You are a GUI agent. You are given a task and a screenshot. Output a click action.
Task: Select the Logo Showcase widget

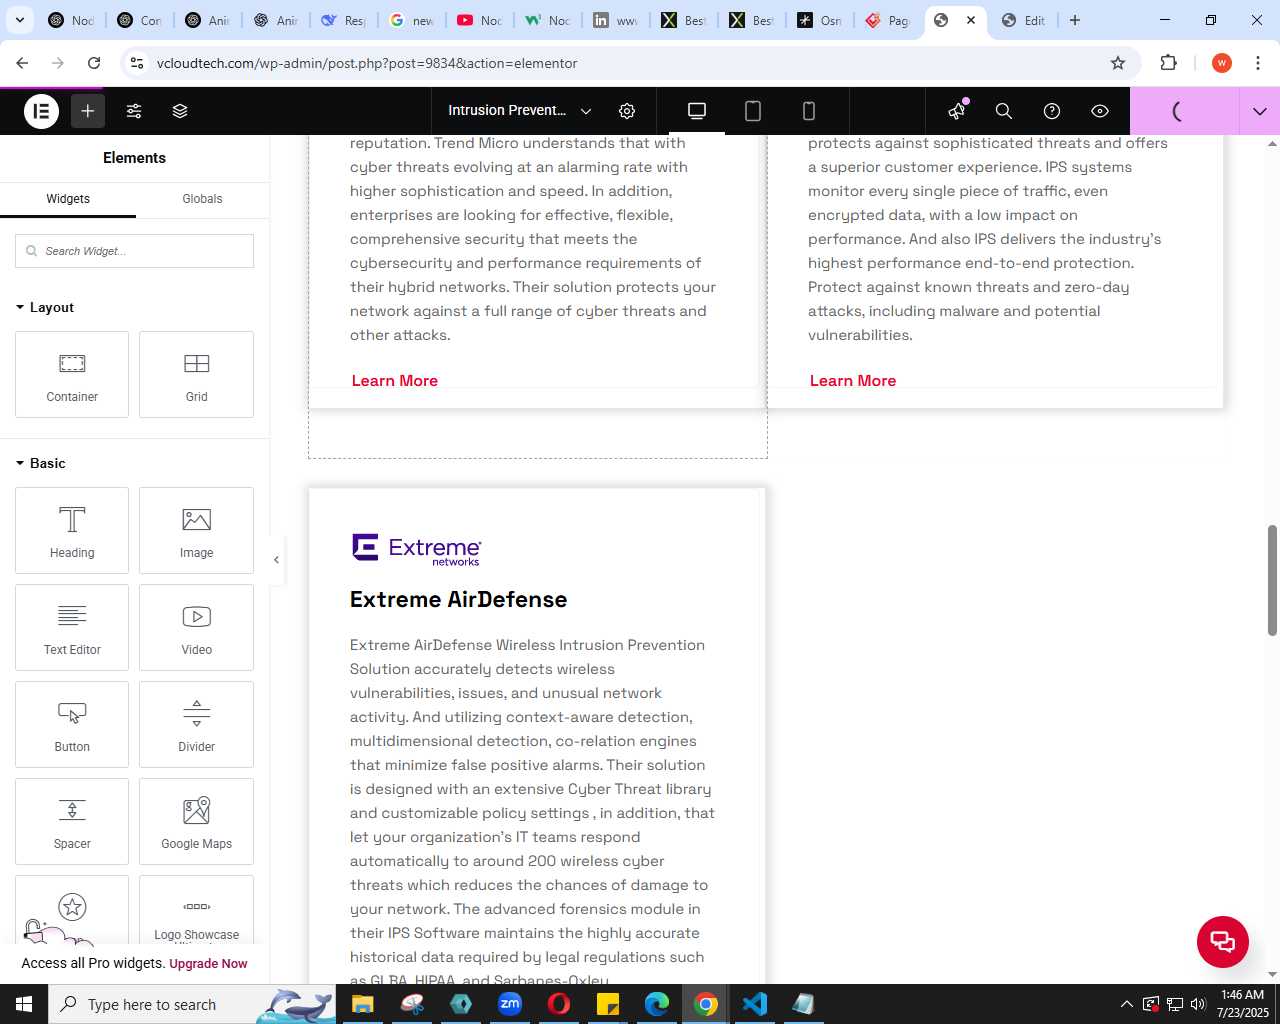click(196, 910)
